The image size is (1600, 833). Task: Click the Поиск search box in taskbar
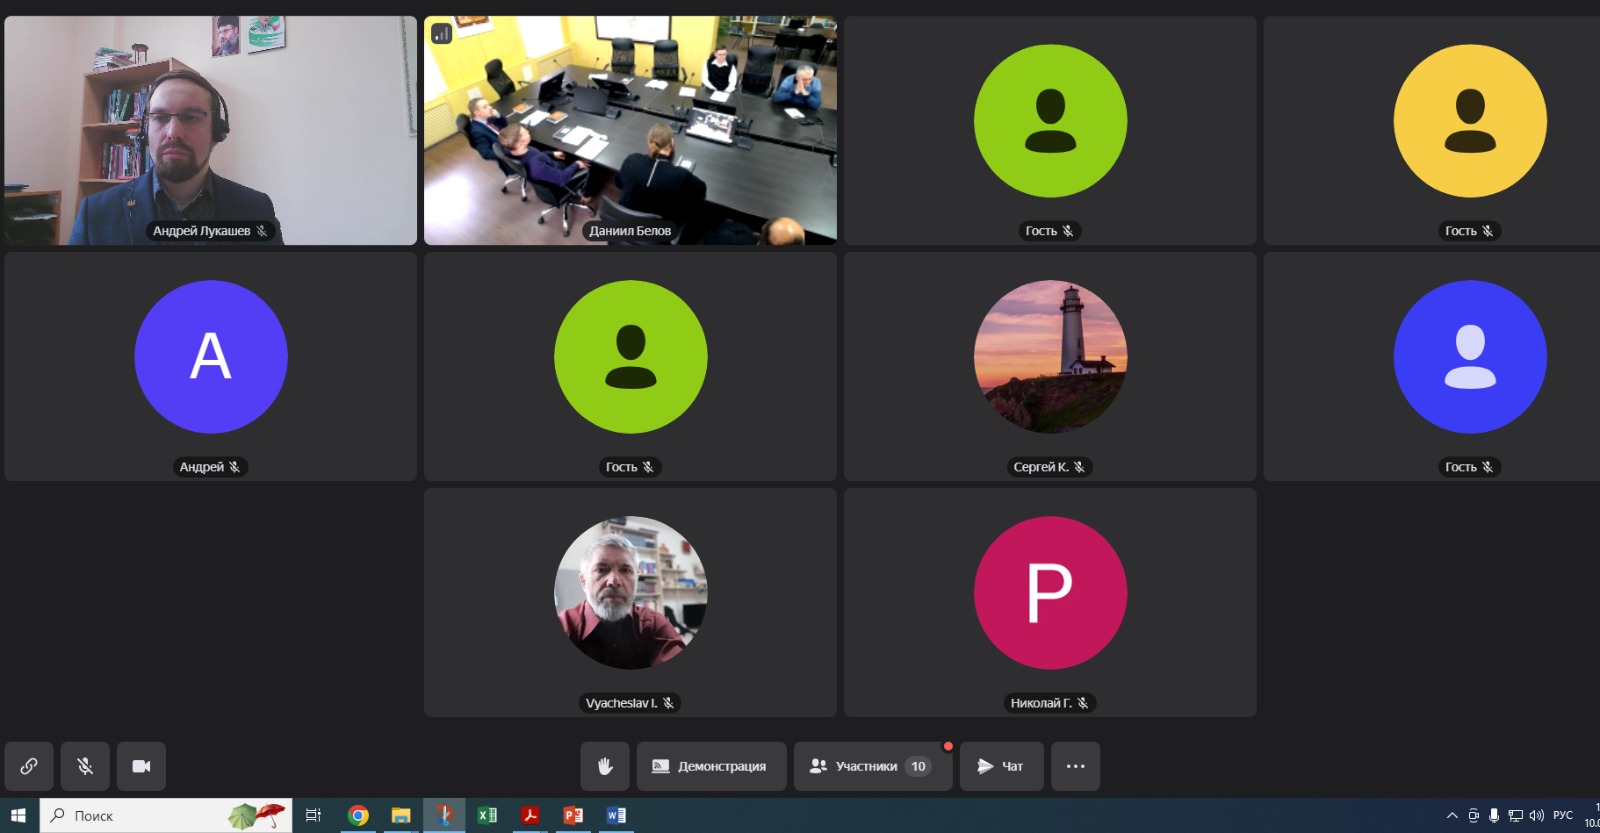(140, 816)
